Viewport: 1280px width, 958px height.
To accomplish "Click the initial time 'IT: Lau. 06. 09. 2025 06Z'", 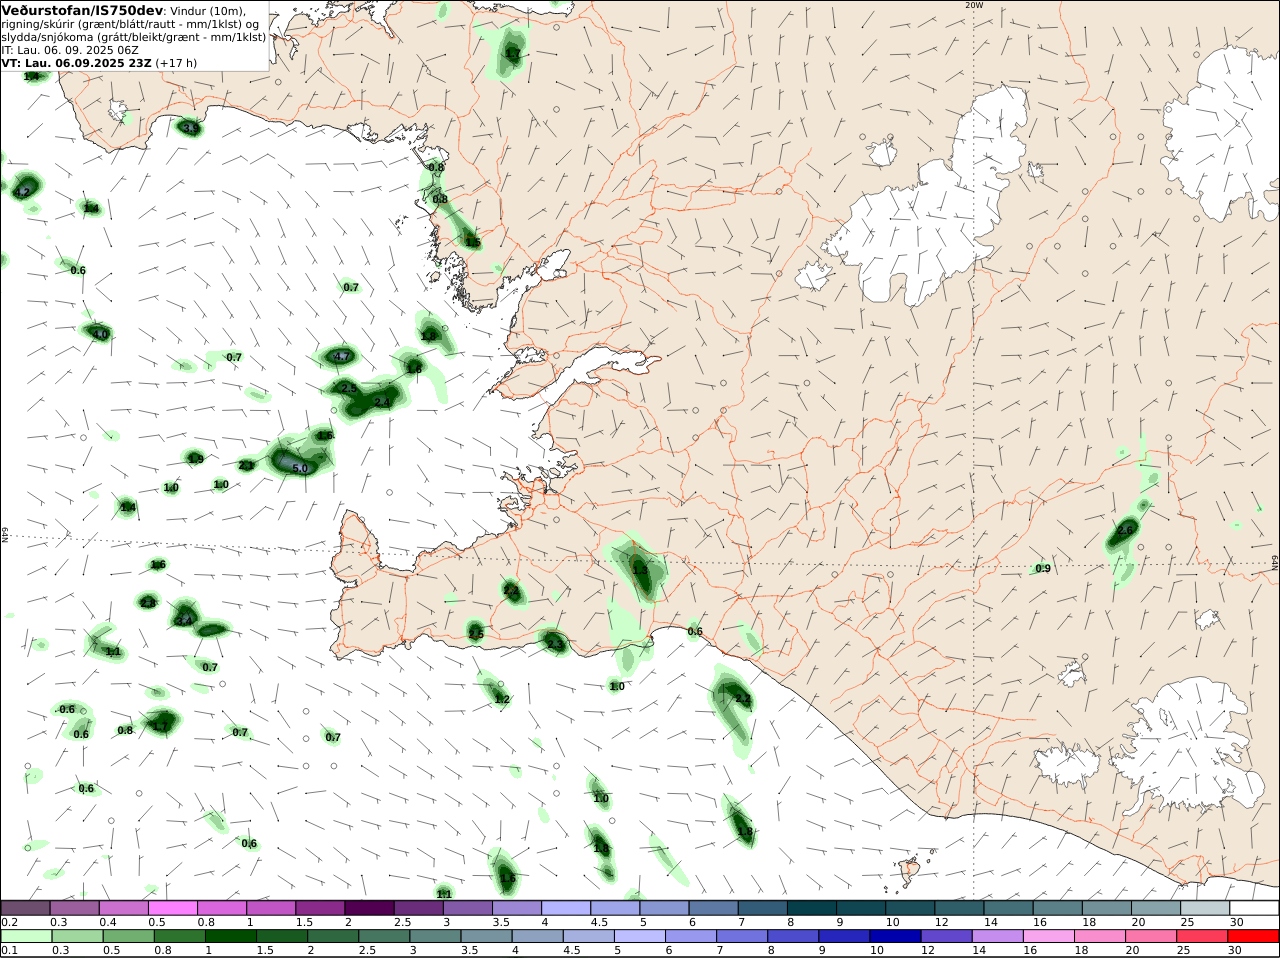I will (x=70, y=49).
